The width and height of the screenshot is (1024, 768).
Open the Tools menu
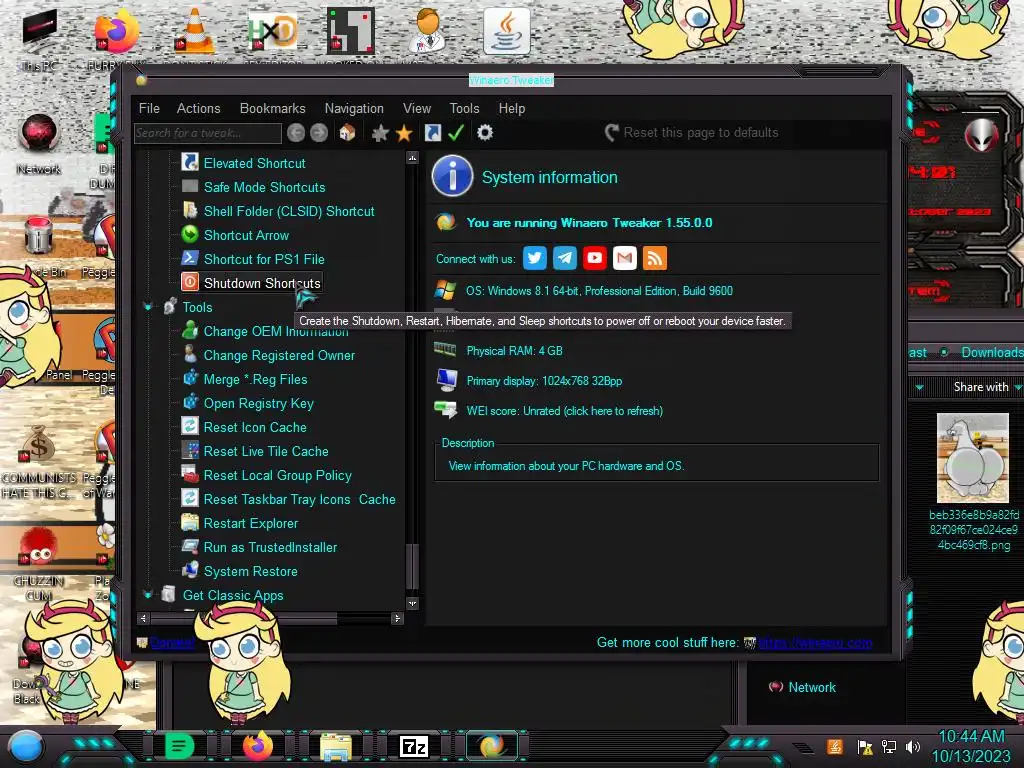pos(464,108)
